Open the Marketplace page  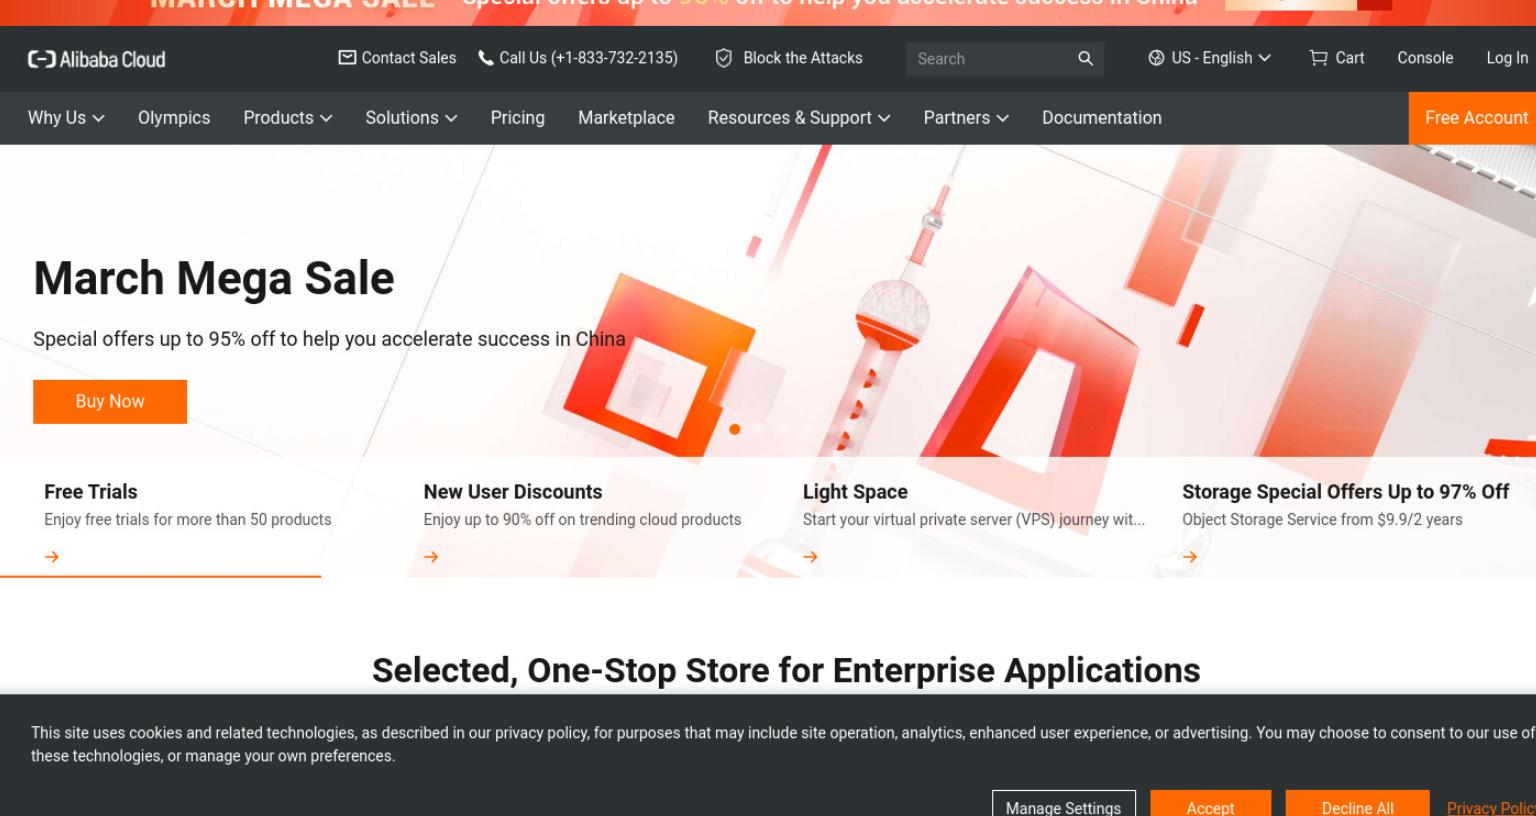point(626,118)
